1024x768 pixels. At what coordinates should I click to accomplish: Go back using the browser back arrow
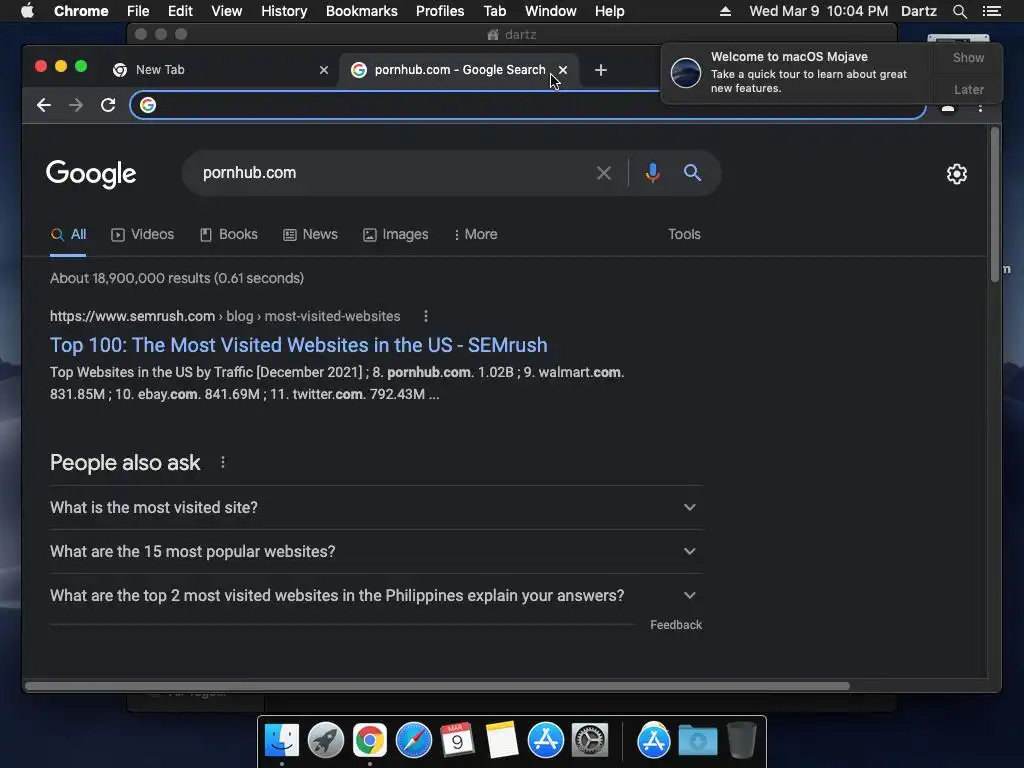[44, 105]
